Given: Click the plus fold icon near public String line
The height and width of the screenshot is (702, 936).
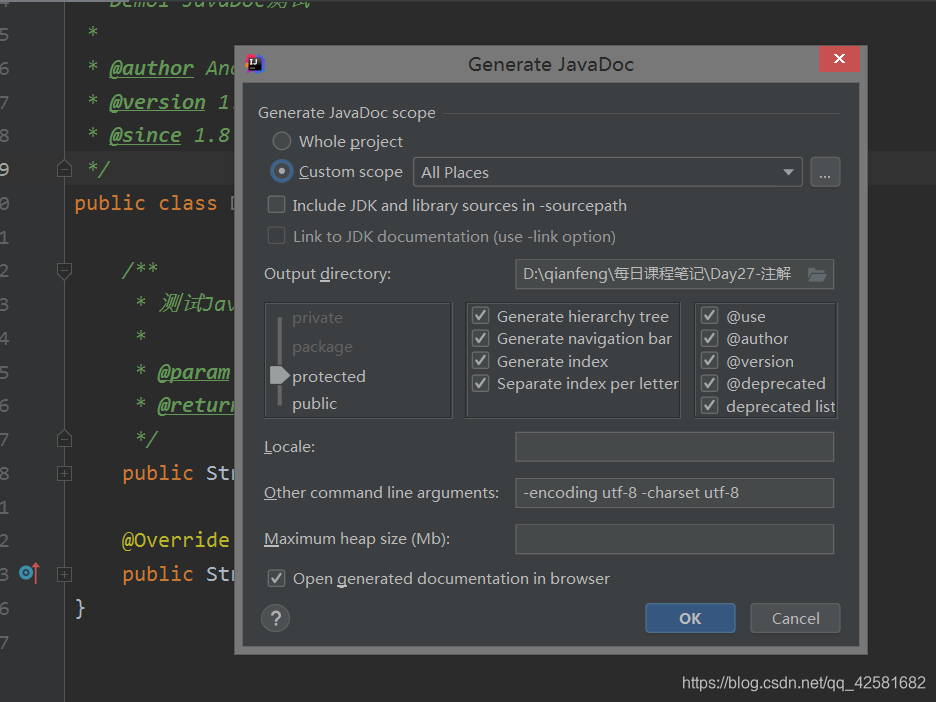Looking at the screenshot, I should pos(64,474).
